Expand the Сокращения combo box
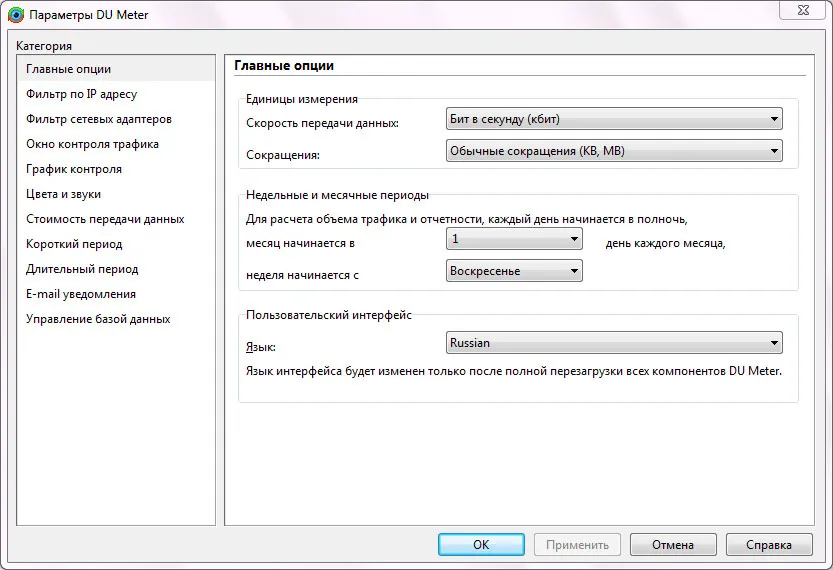833x570 pixels. pos(614,151)
